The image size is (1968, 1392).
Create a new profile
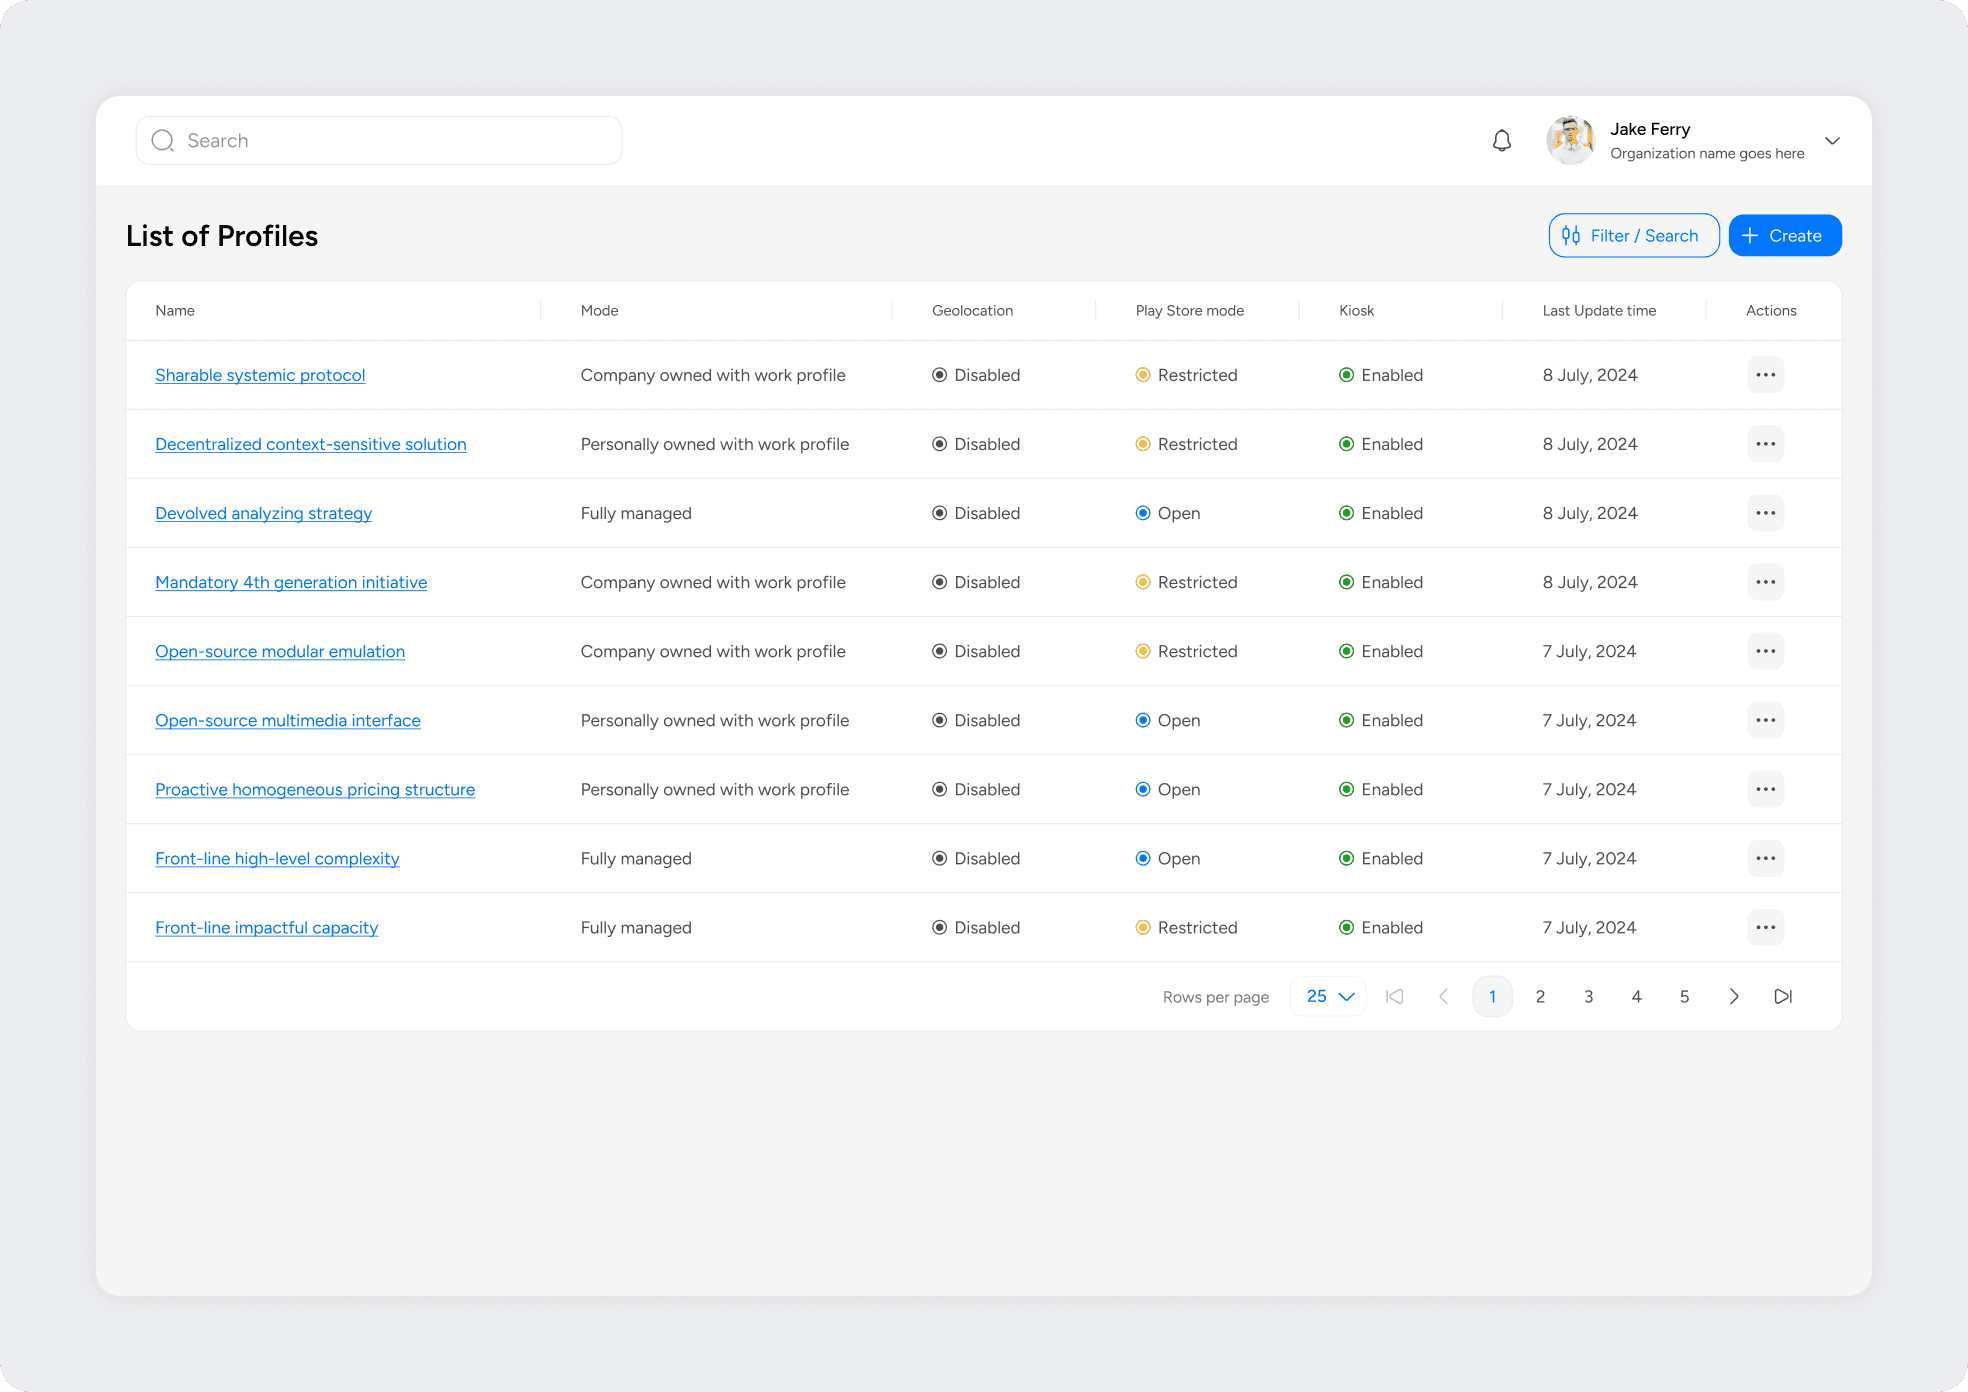coord(1784,236)
